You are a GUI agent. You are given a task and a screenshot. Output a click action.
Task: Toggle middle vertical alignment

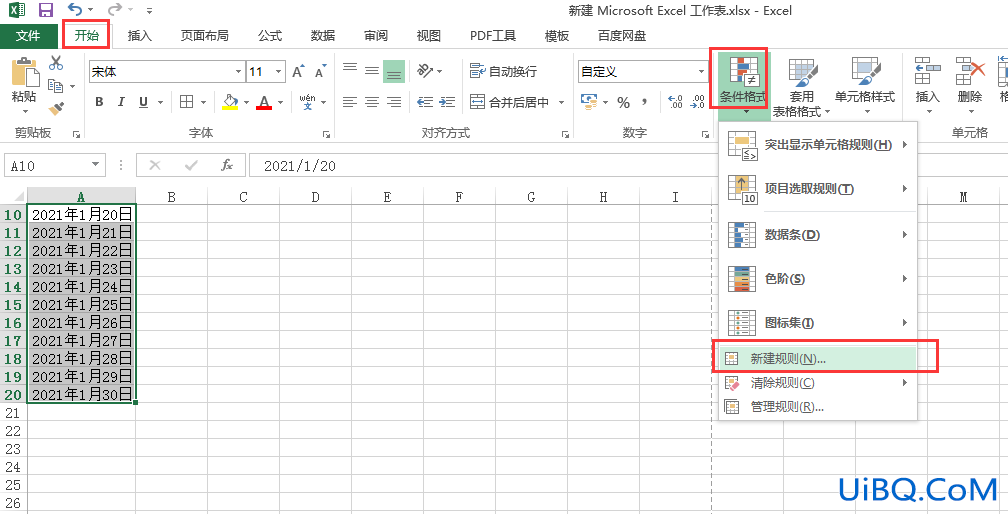372,70
